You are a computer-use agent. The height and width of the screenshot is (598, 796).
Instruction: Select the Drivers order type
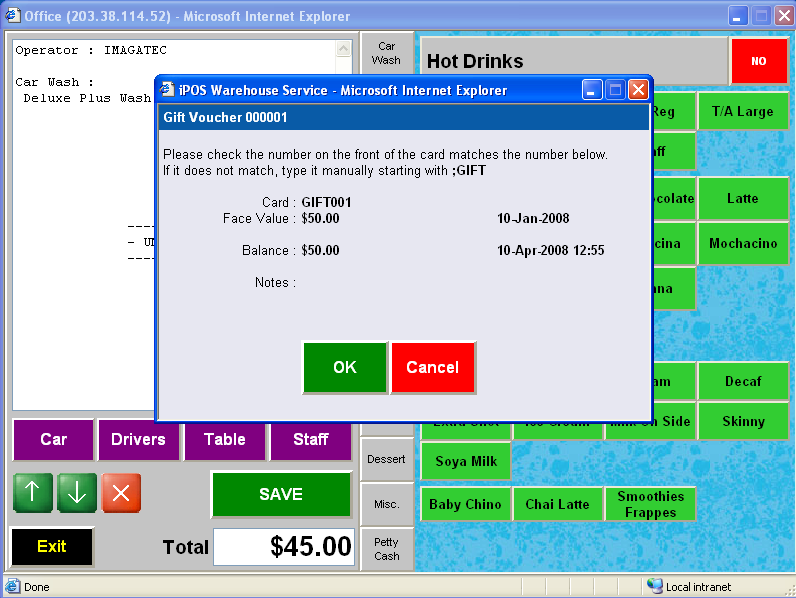pyautogui.click(x=139, y=439)
